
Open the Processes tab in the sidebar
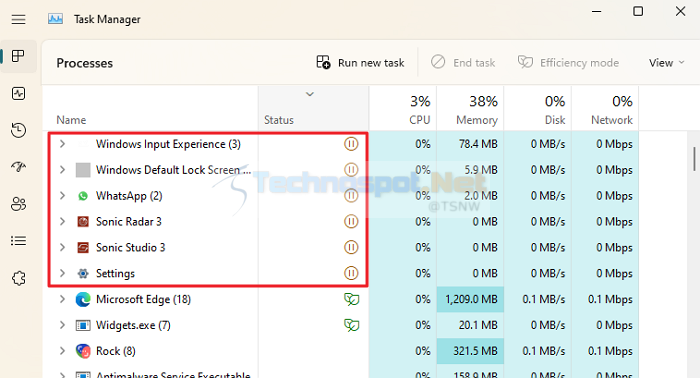click(x=18, y=56)
